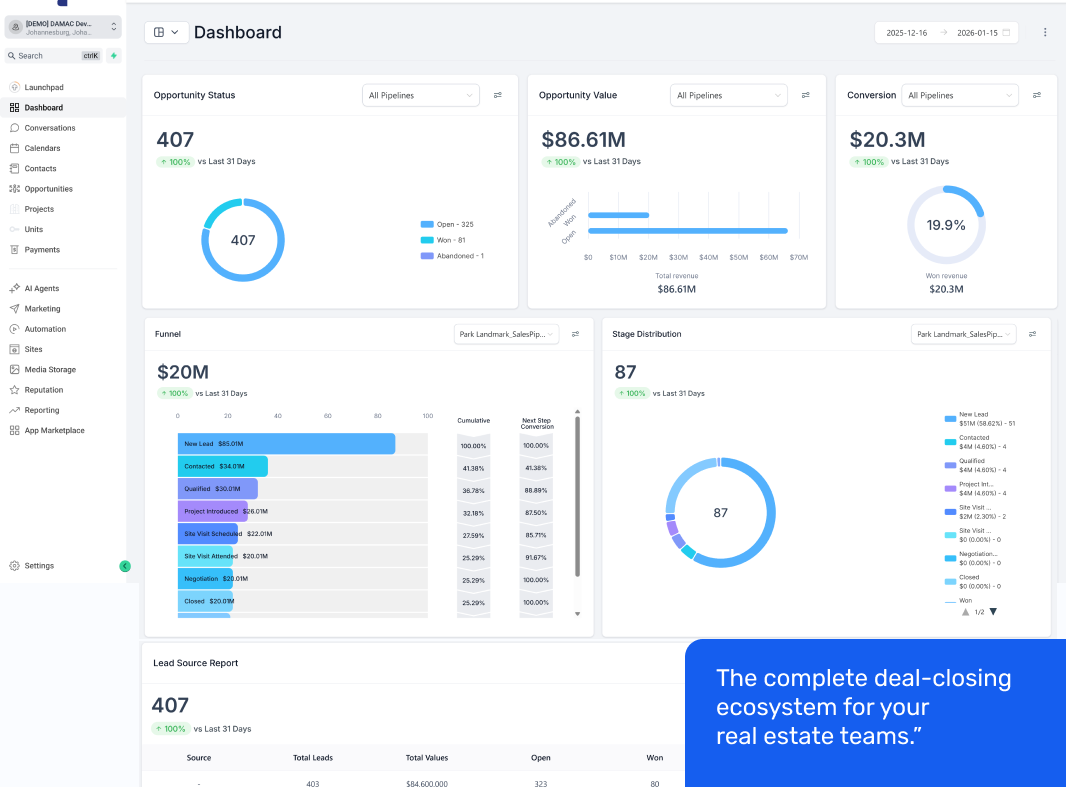The height and width of the screenshot is (787, 1066).
Task: Click the Funnel widget filter settings icon
Action: (x=575, y=334)
